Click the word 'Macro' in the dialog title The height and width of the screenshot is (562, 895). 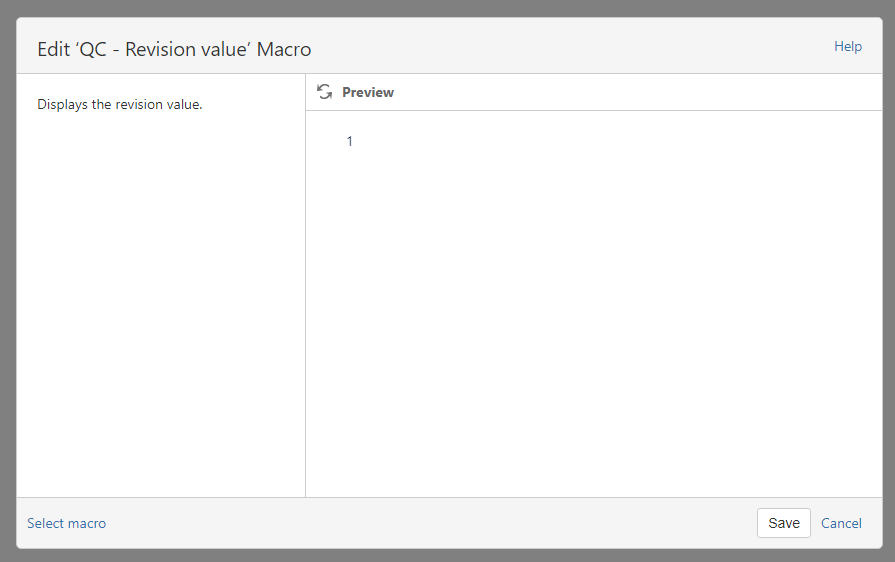coord(283,49)
